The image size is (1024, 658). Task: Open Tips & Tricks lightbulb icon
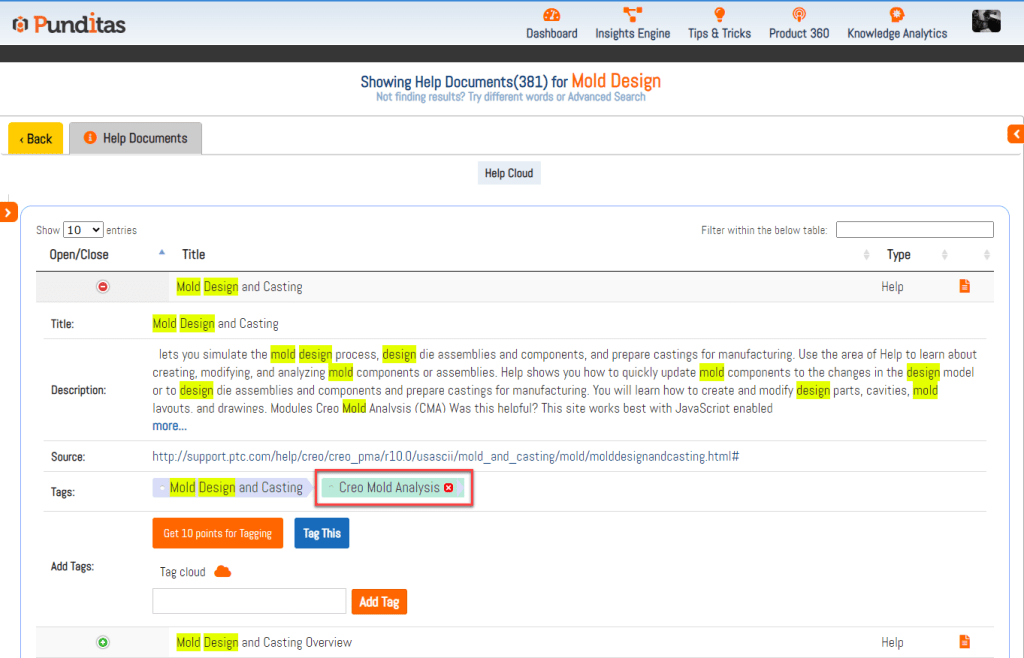tap(718, 15)
